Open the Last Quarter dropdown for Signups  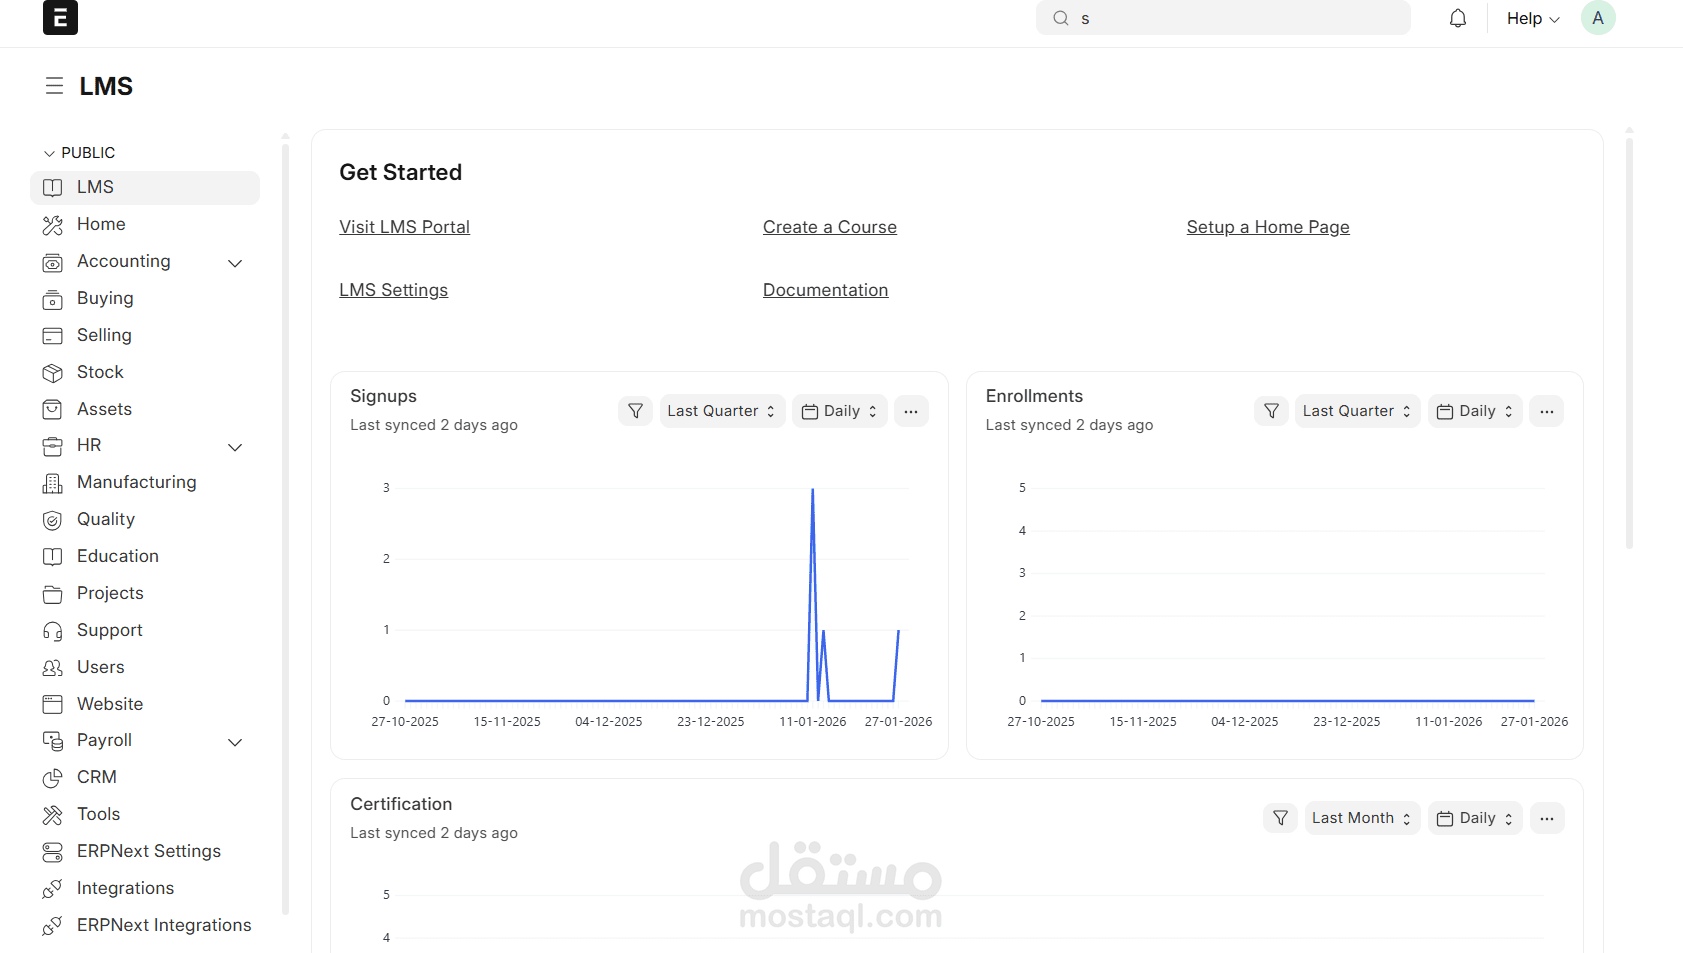coord(721,410)
